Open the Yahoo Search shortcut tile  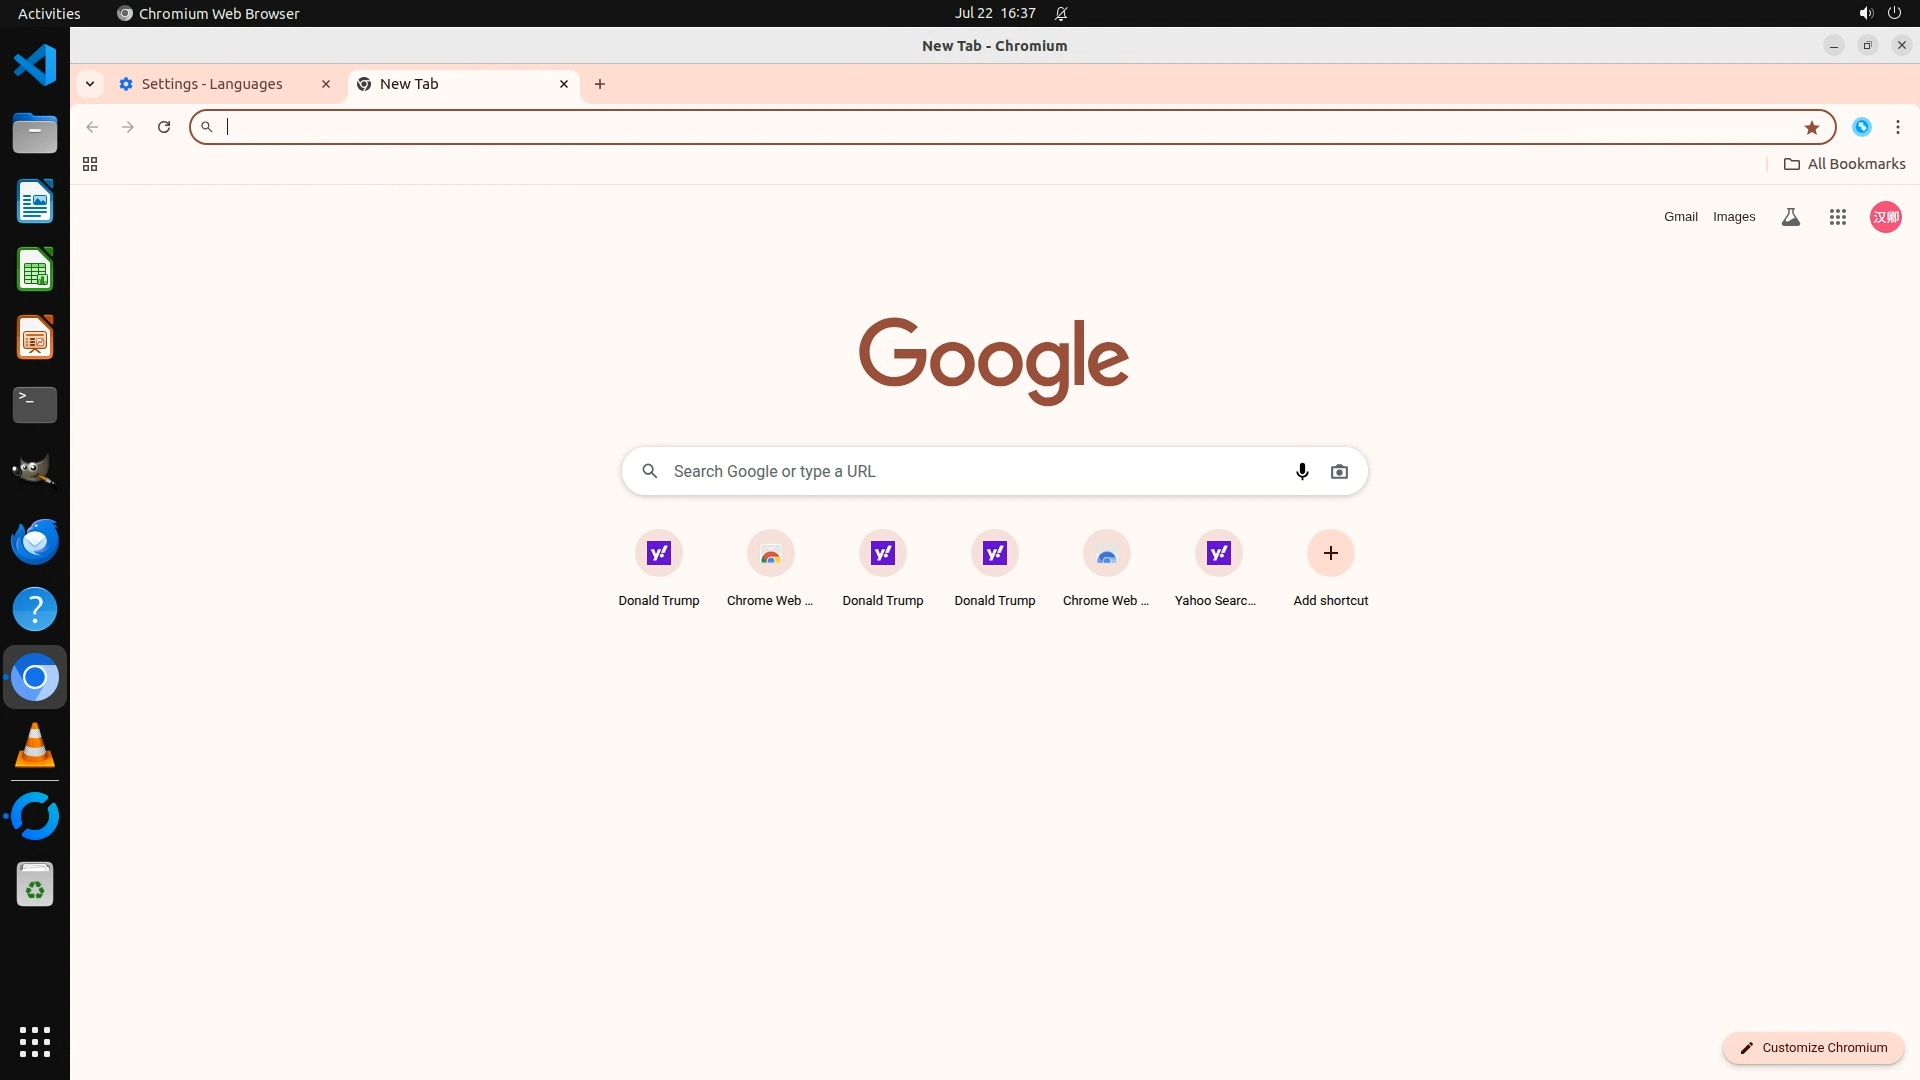tap(1218, 553)
